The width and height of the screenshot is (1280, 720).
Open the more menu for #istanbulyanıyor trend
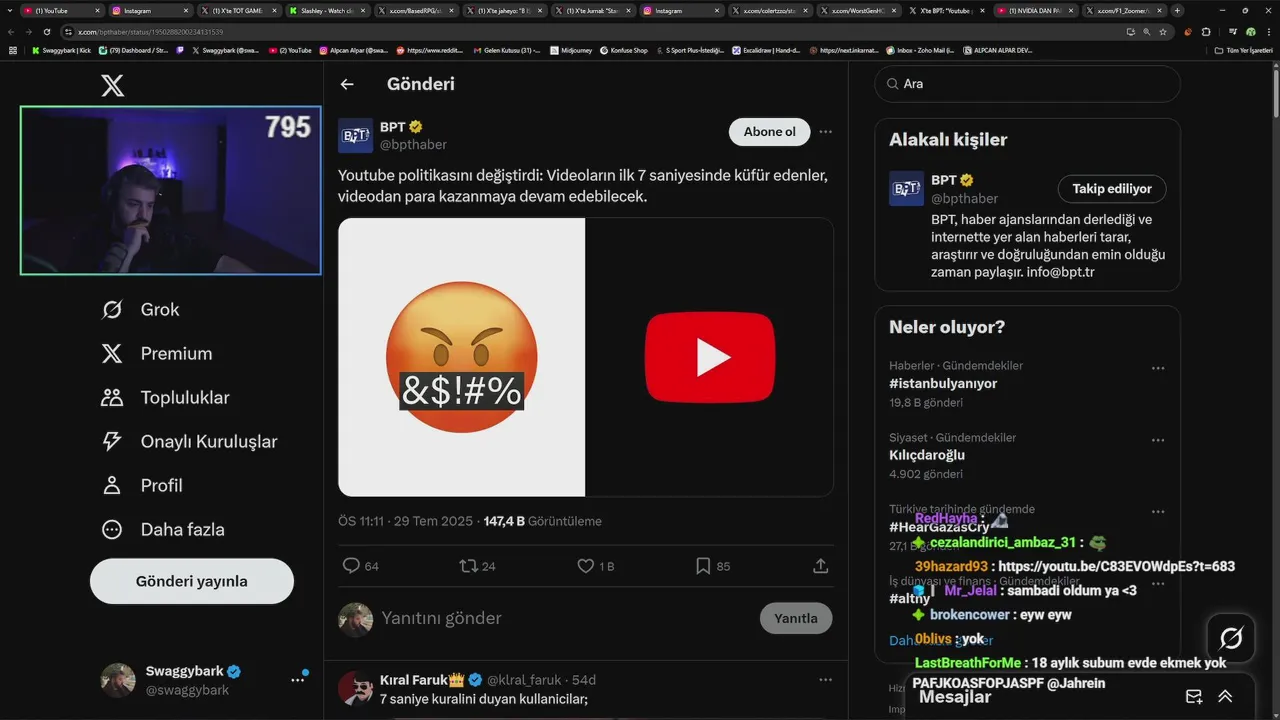(1158, 368)
